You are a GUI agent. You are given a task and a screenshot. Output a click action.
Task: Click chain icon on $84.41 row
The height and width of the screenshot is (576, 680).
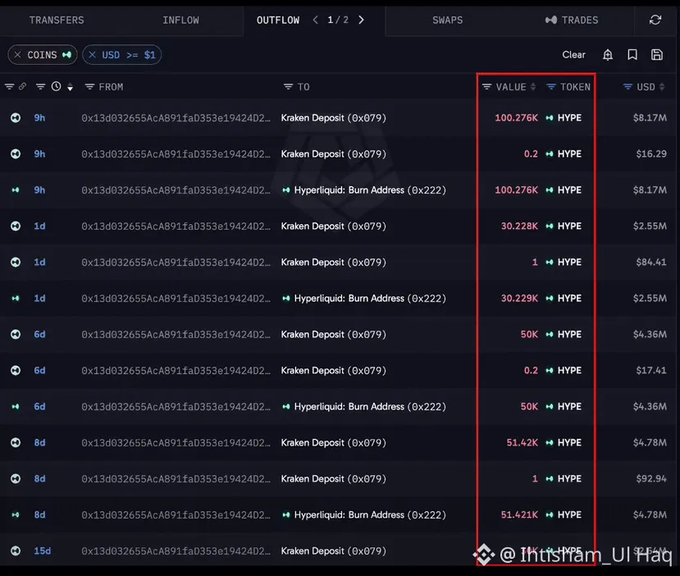pyautogui.click(x=16, y=262)
